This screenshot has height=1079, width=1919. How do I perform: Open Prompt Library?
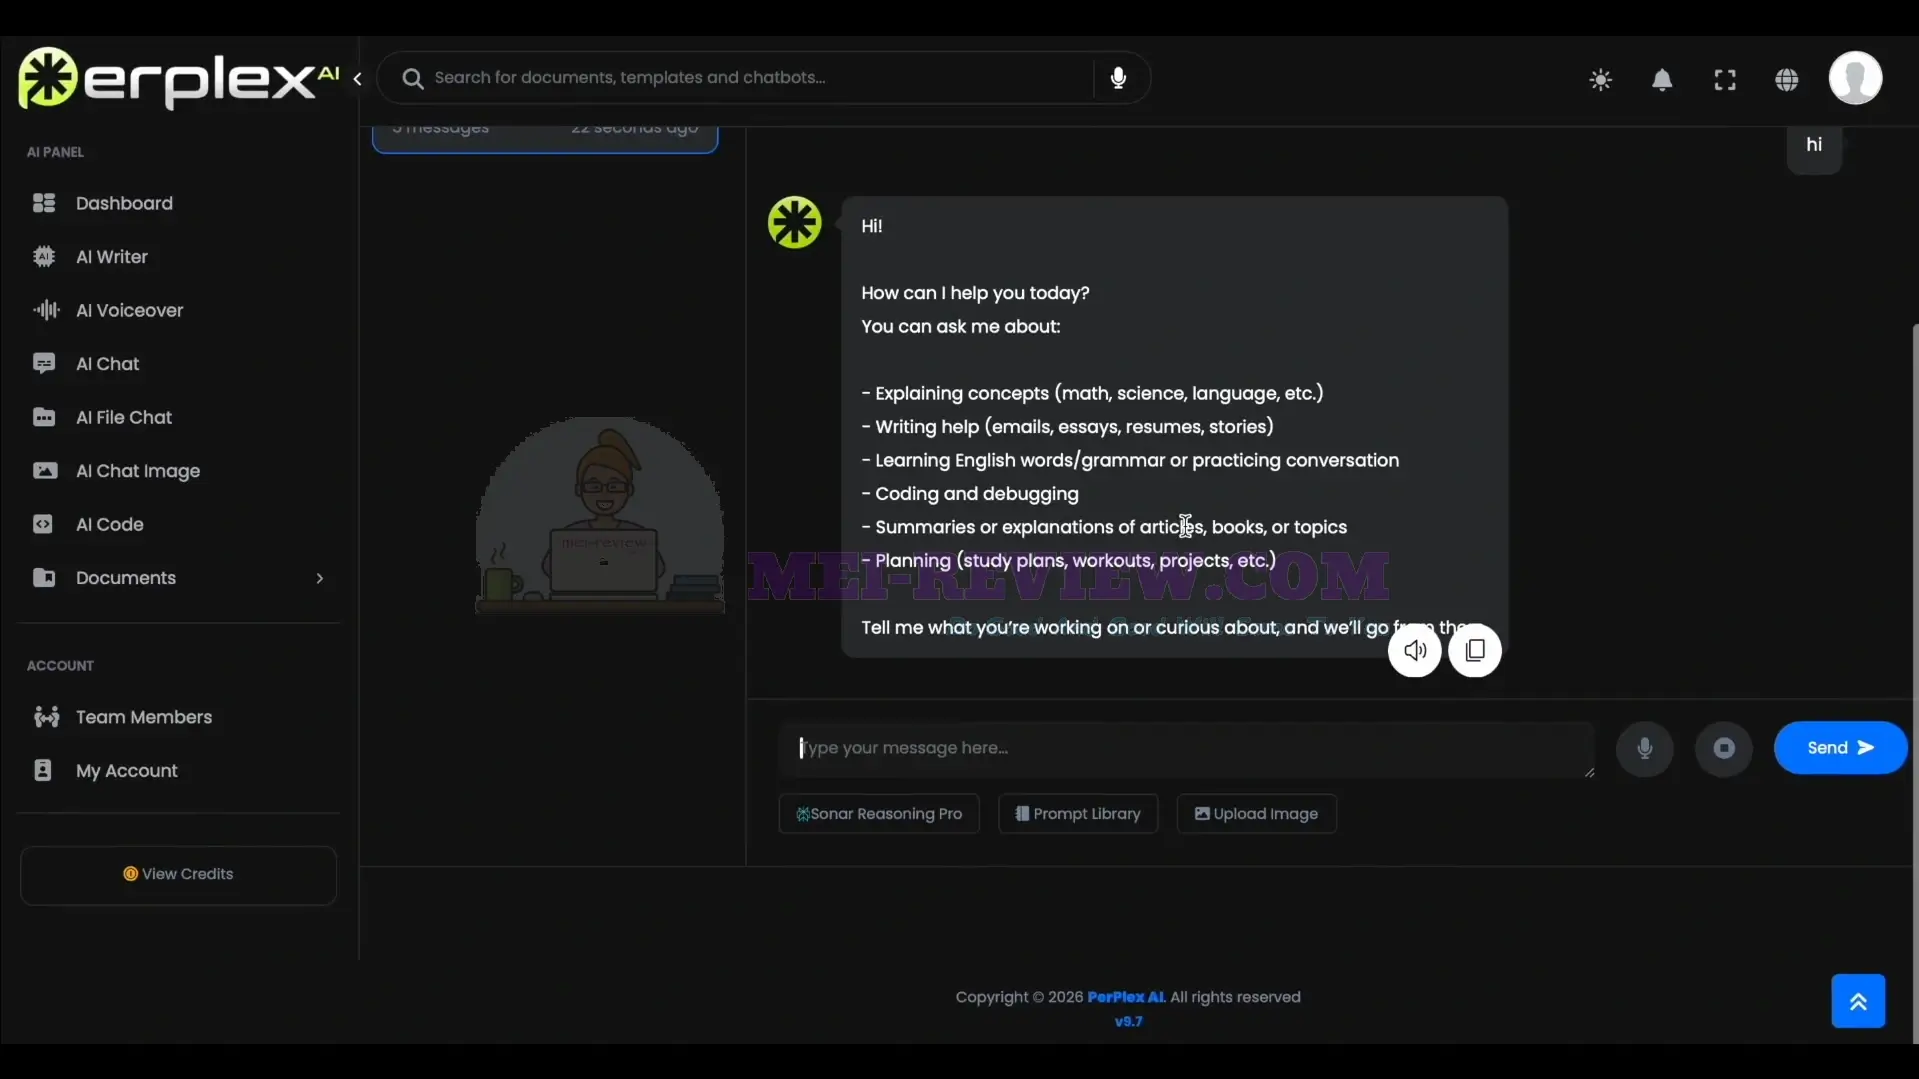tap(1078, 814)
